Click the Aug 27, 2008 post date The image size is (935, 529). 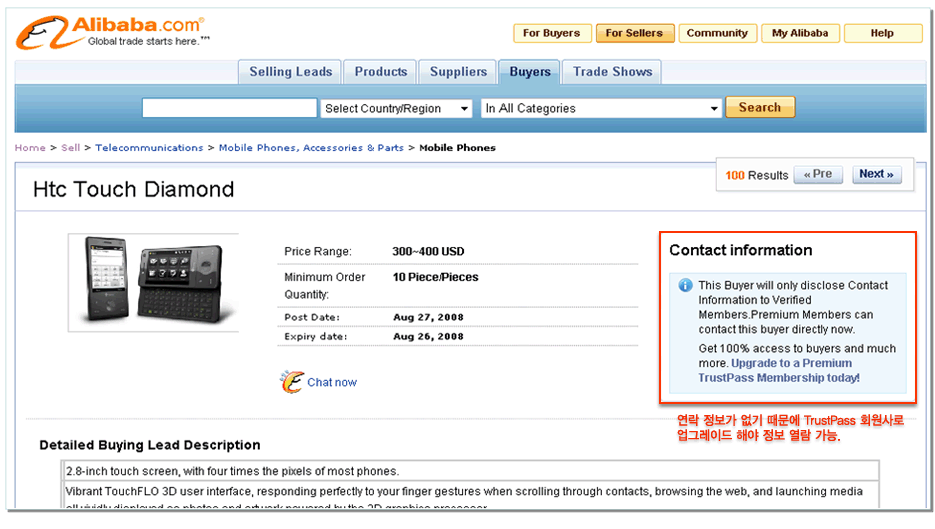tap(428, 317)
